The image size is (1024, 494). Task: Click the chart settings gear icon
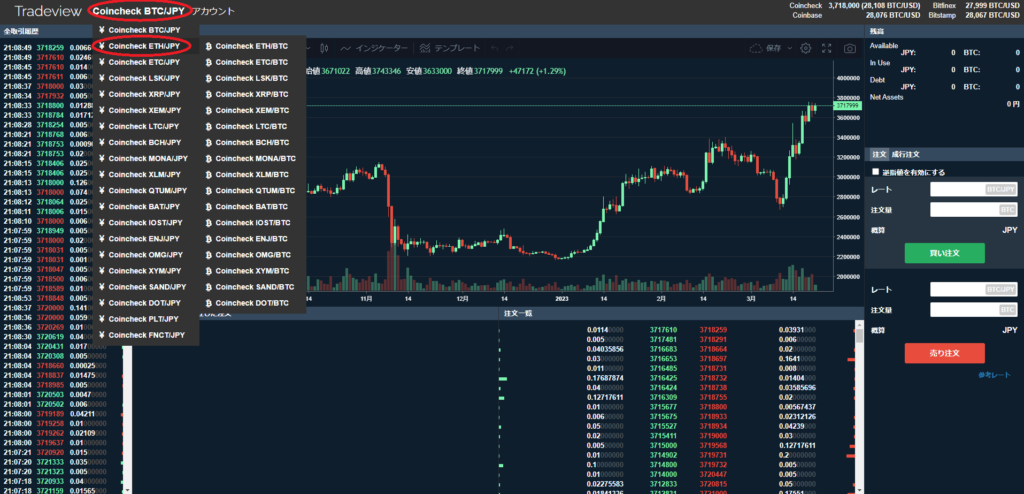805,48
